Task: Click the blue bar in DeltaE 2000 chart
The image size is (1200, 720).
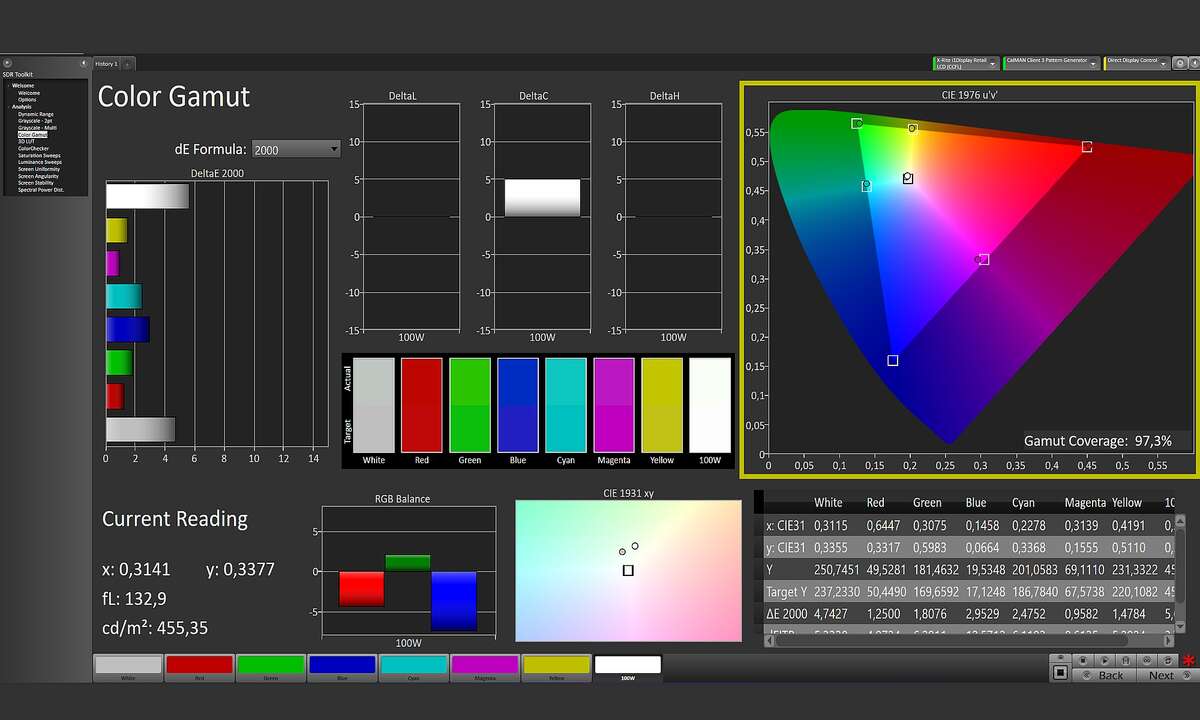Action: click(x=127, y=329)
